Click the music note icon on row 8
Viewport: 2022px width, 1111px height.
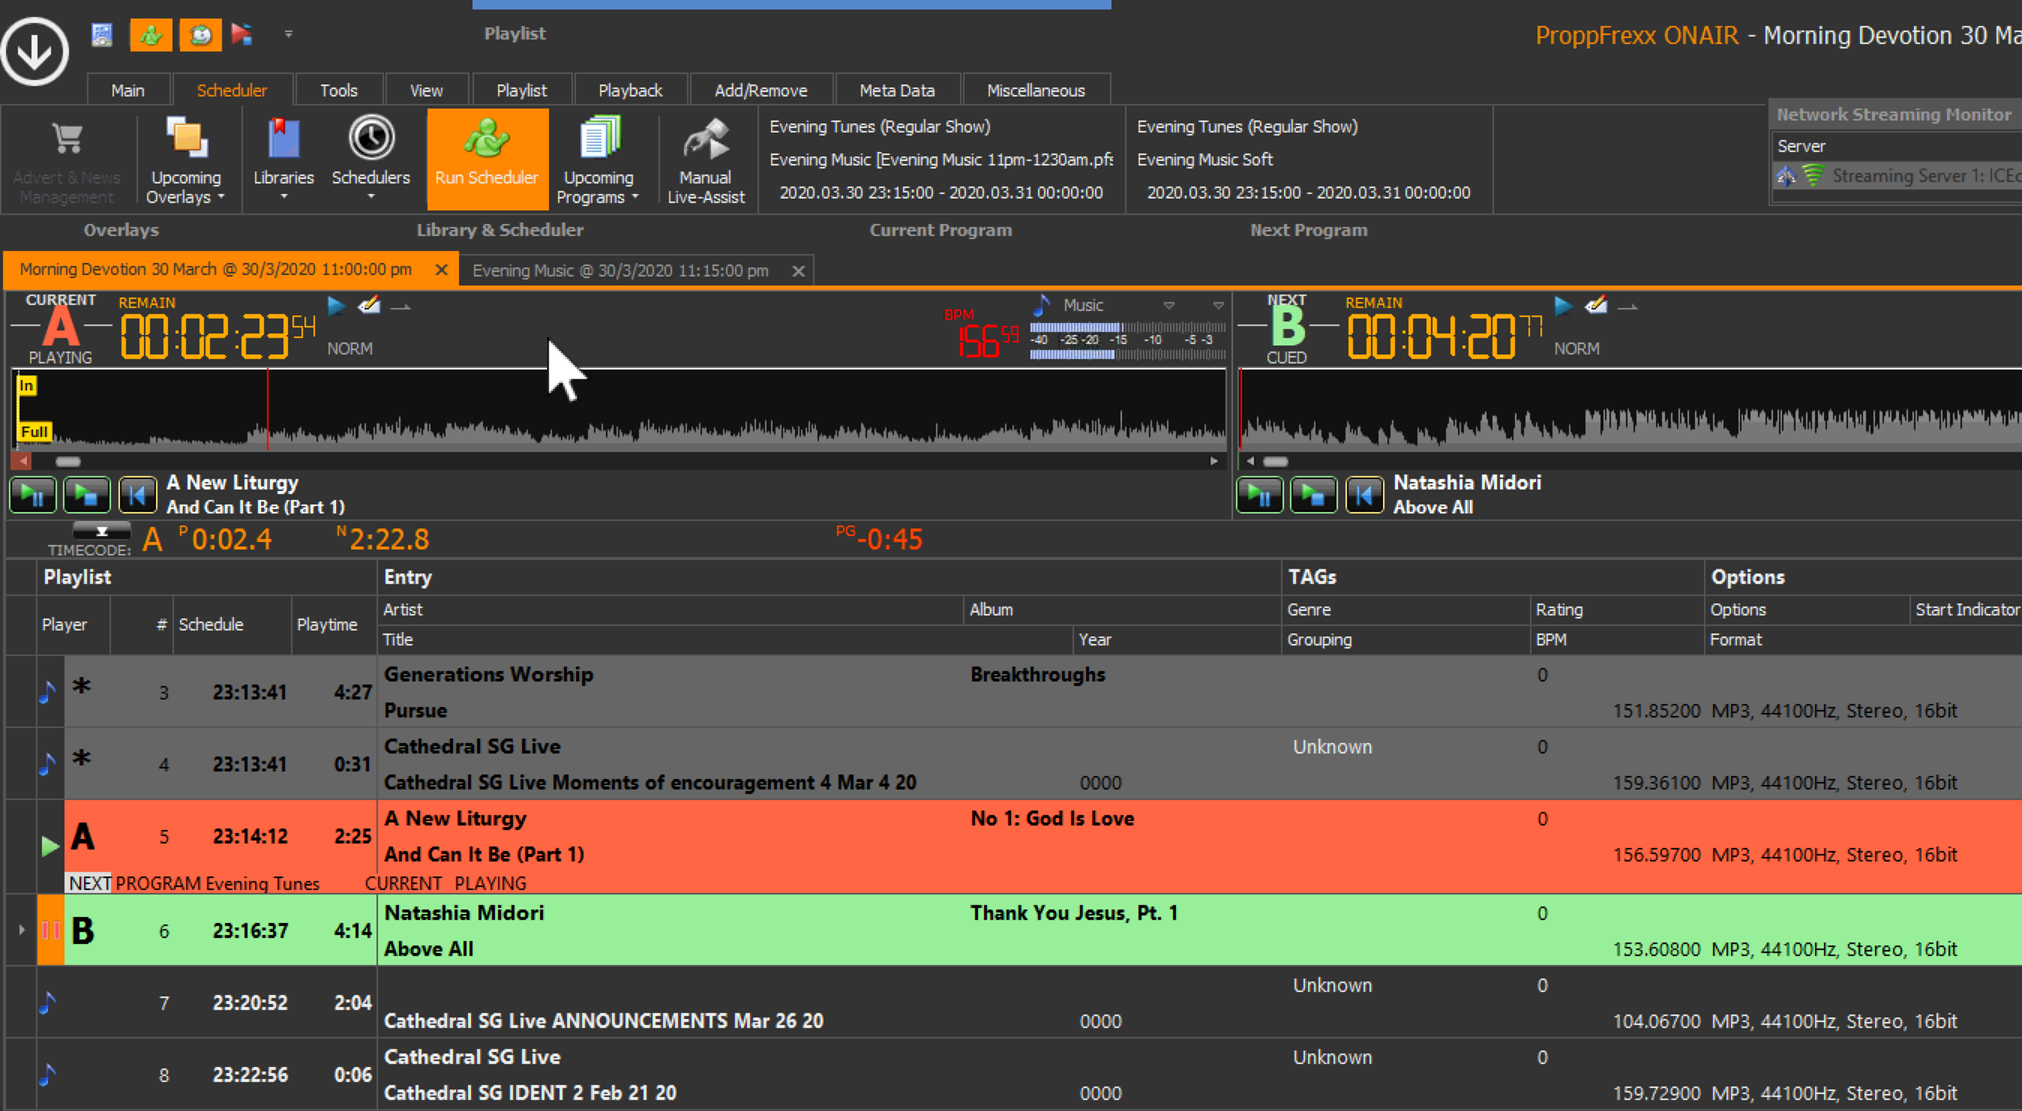click(x=47, y=1075)
